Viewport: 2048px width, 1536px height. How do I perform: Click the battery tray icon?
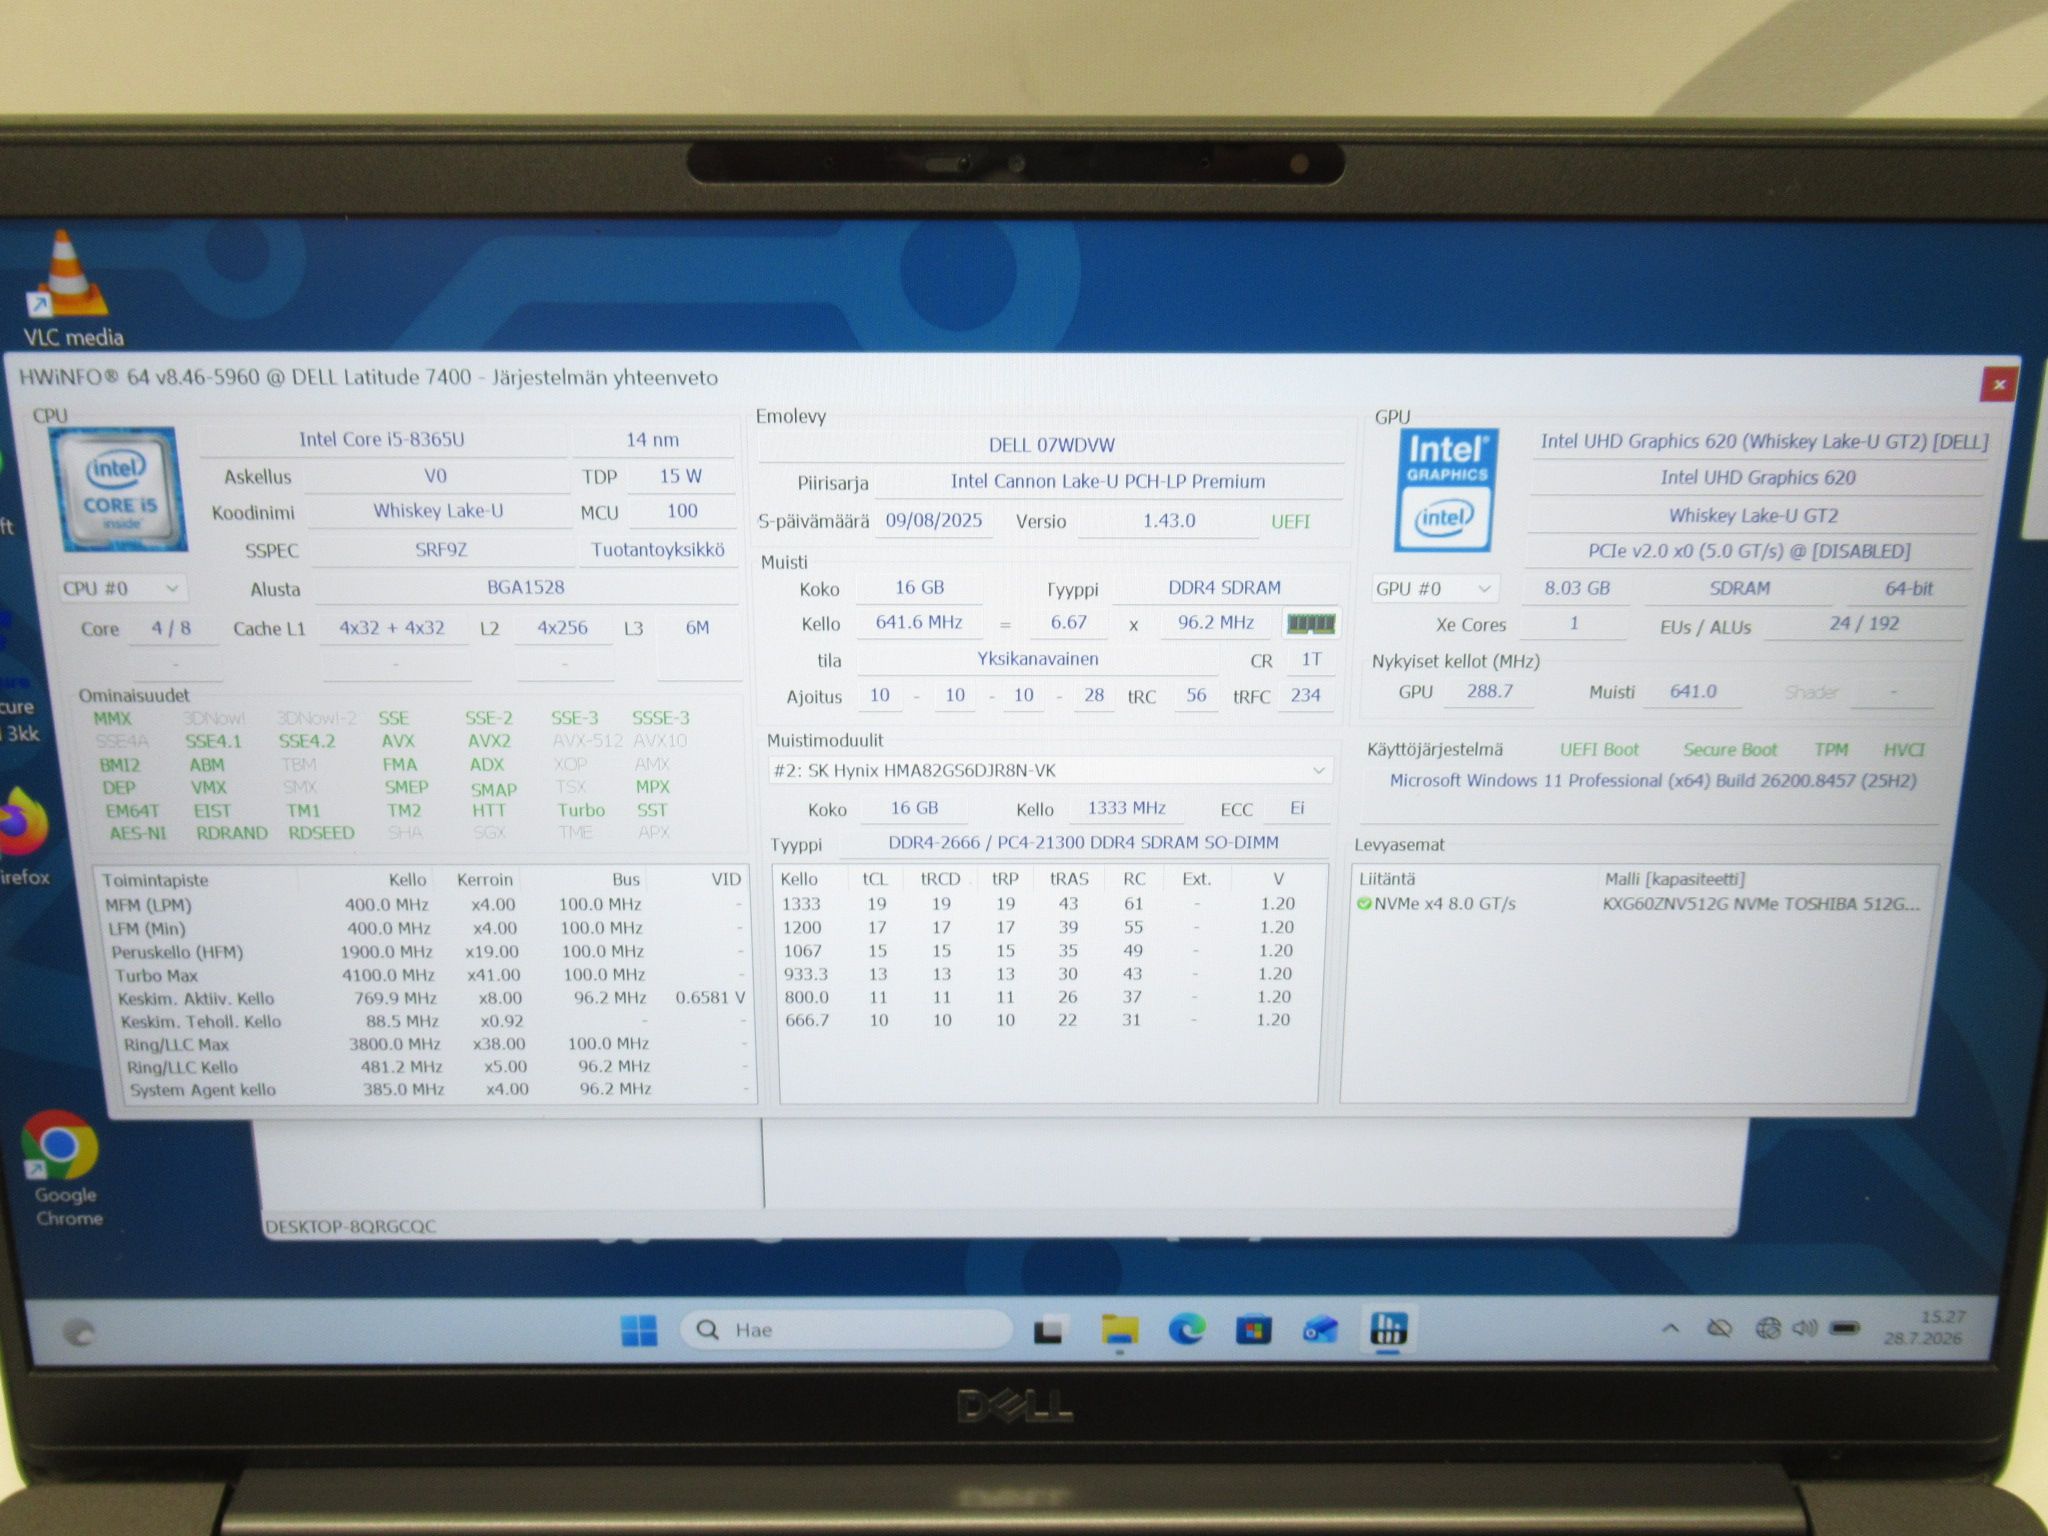[x=1844, y=1328]
